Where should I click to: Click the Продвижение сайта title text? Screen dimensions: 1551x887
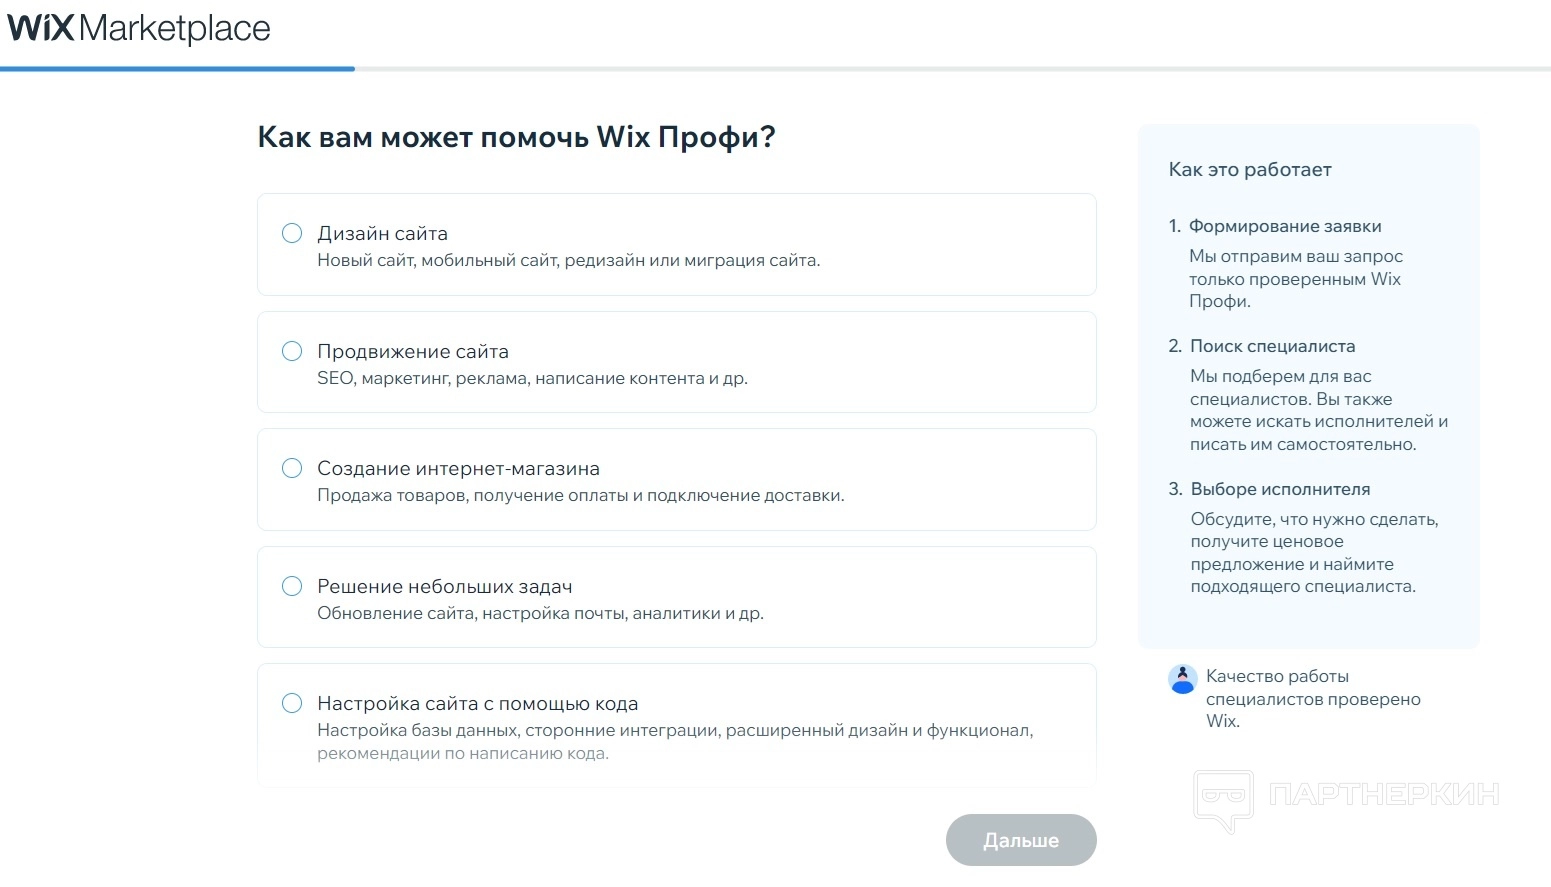[413, 351]
